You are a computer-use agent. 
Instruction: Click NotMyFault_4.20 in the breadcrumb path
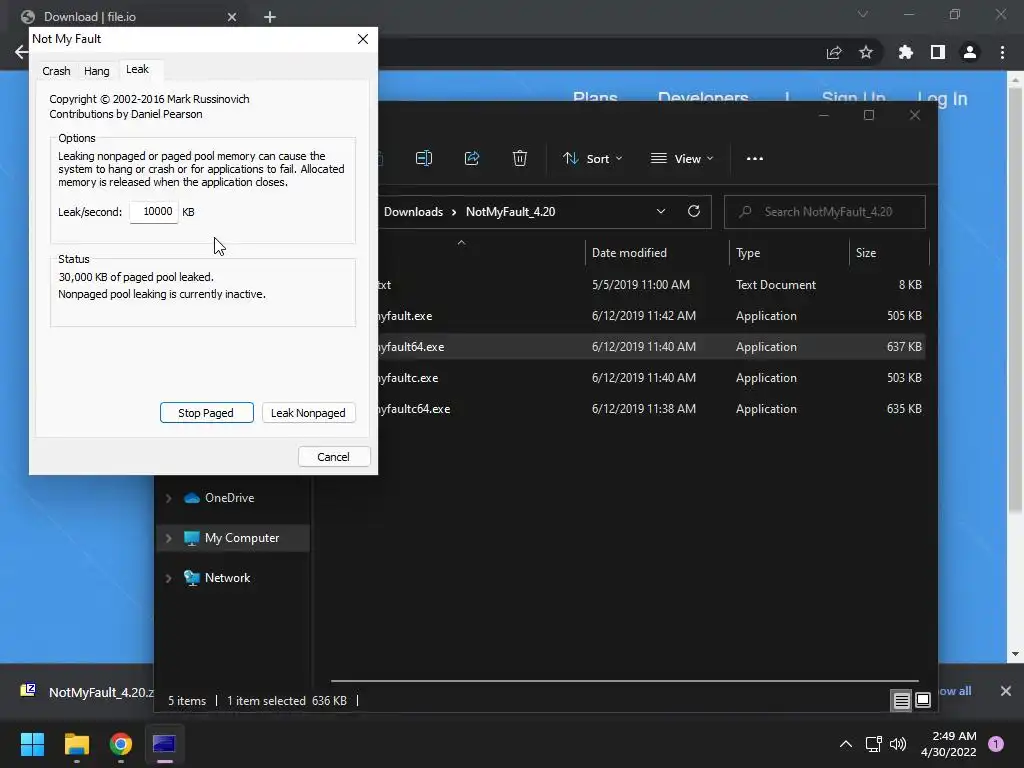(511, 212)
